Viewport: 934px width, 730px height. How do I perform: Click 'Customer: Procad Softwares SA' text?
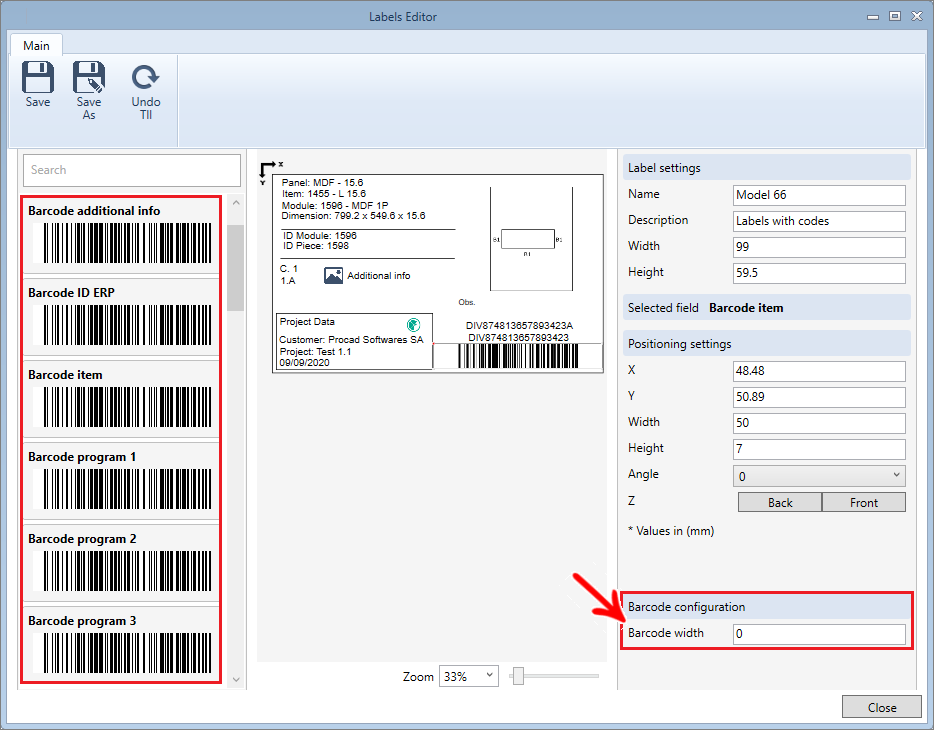tap(351, 339)
